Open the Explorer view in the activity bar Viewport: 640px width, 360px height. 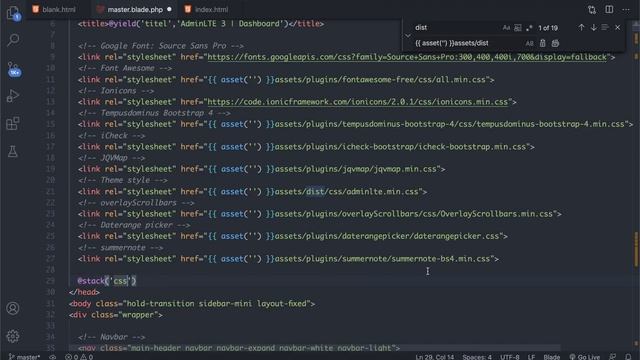tap(13, 13)
